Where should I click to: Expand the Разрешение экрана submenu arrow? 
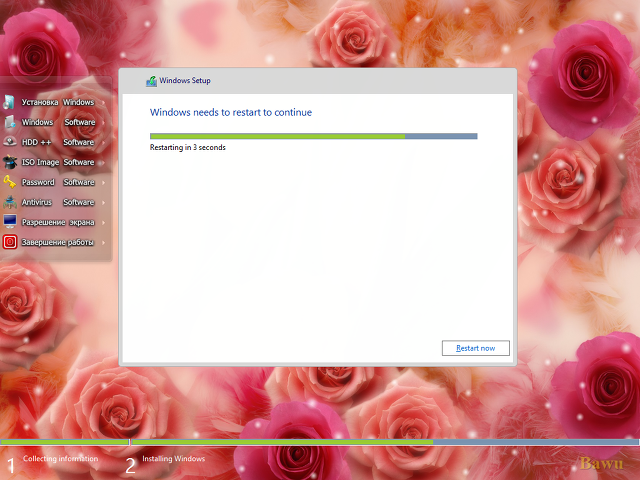tap(104, 222)
